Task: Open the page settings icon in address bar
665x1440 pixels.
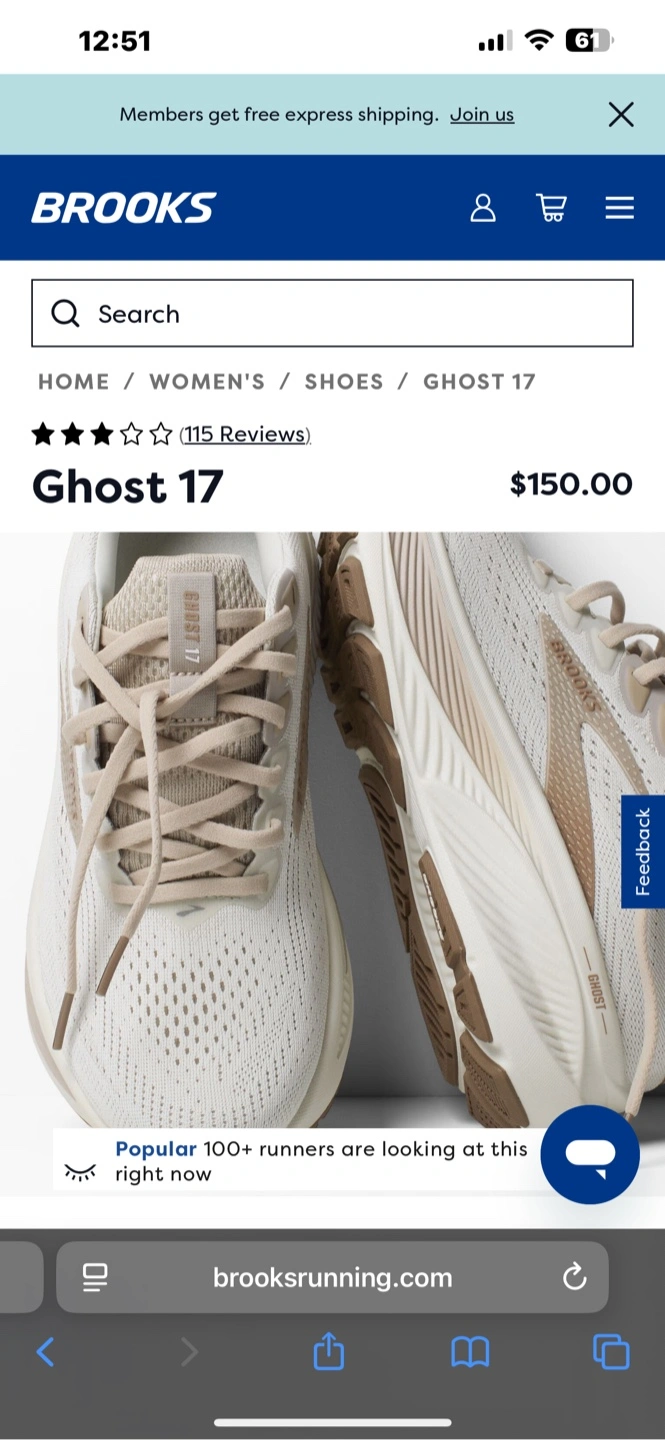Action: (95, 1277)
